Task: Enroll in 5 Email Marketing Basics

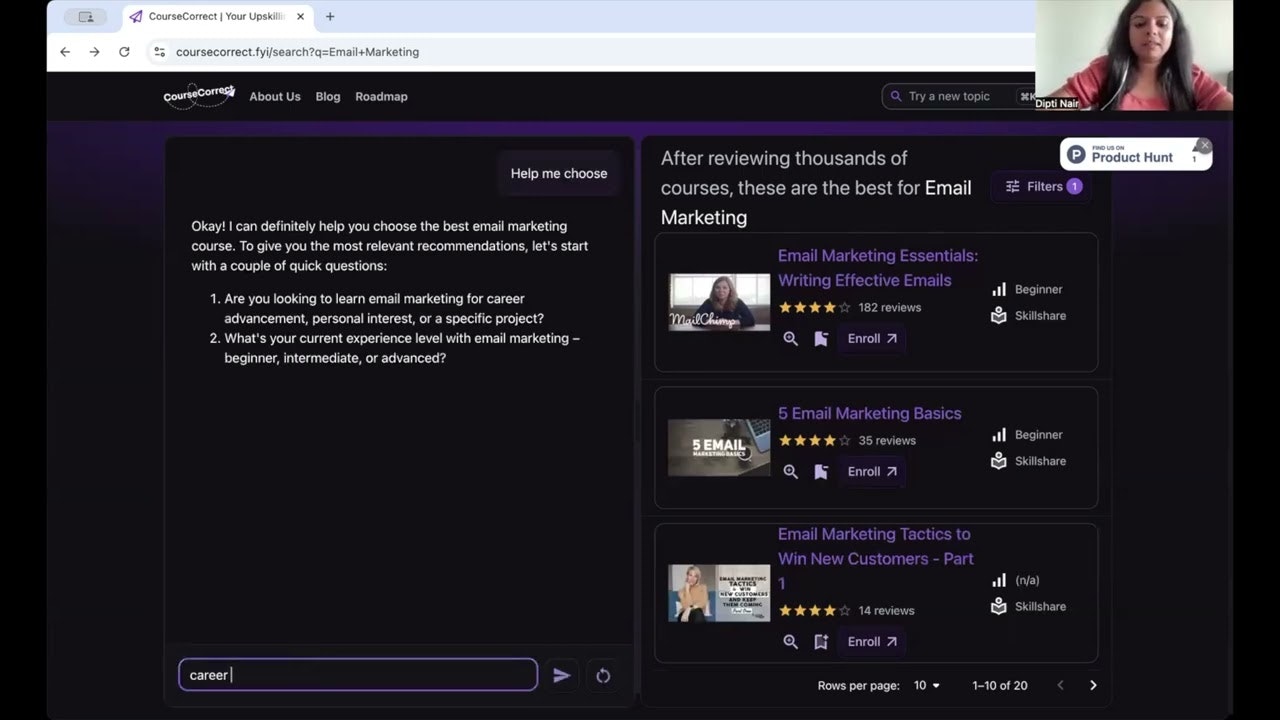Action: click(x=872, y=472)
